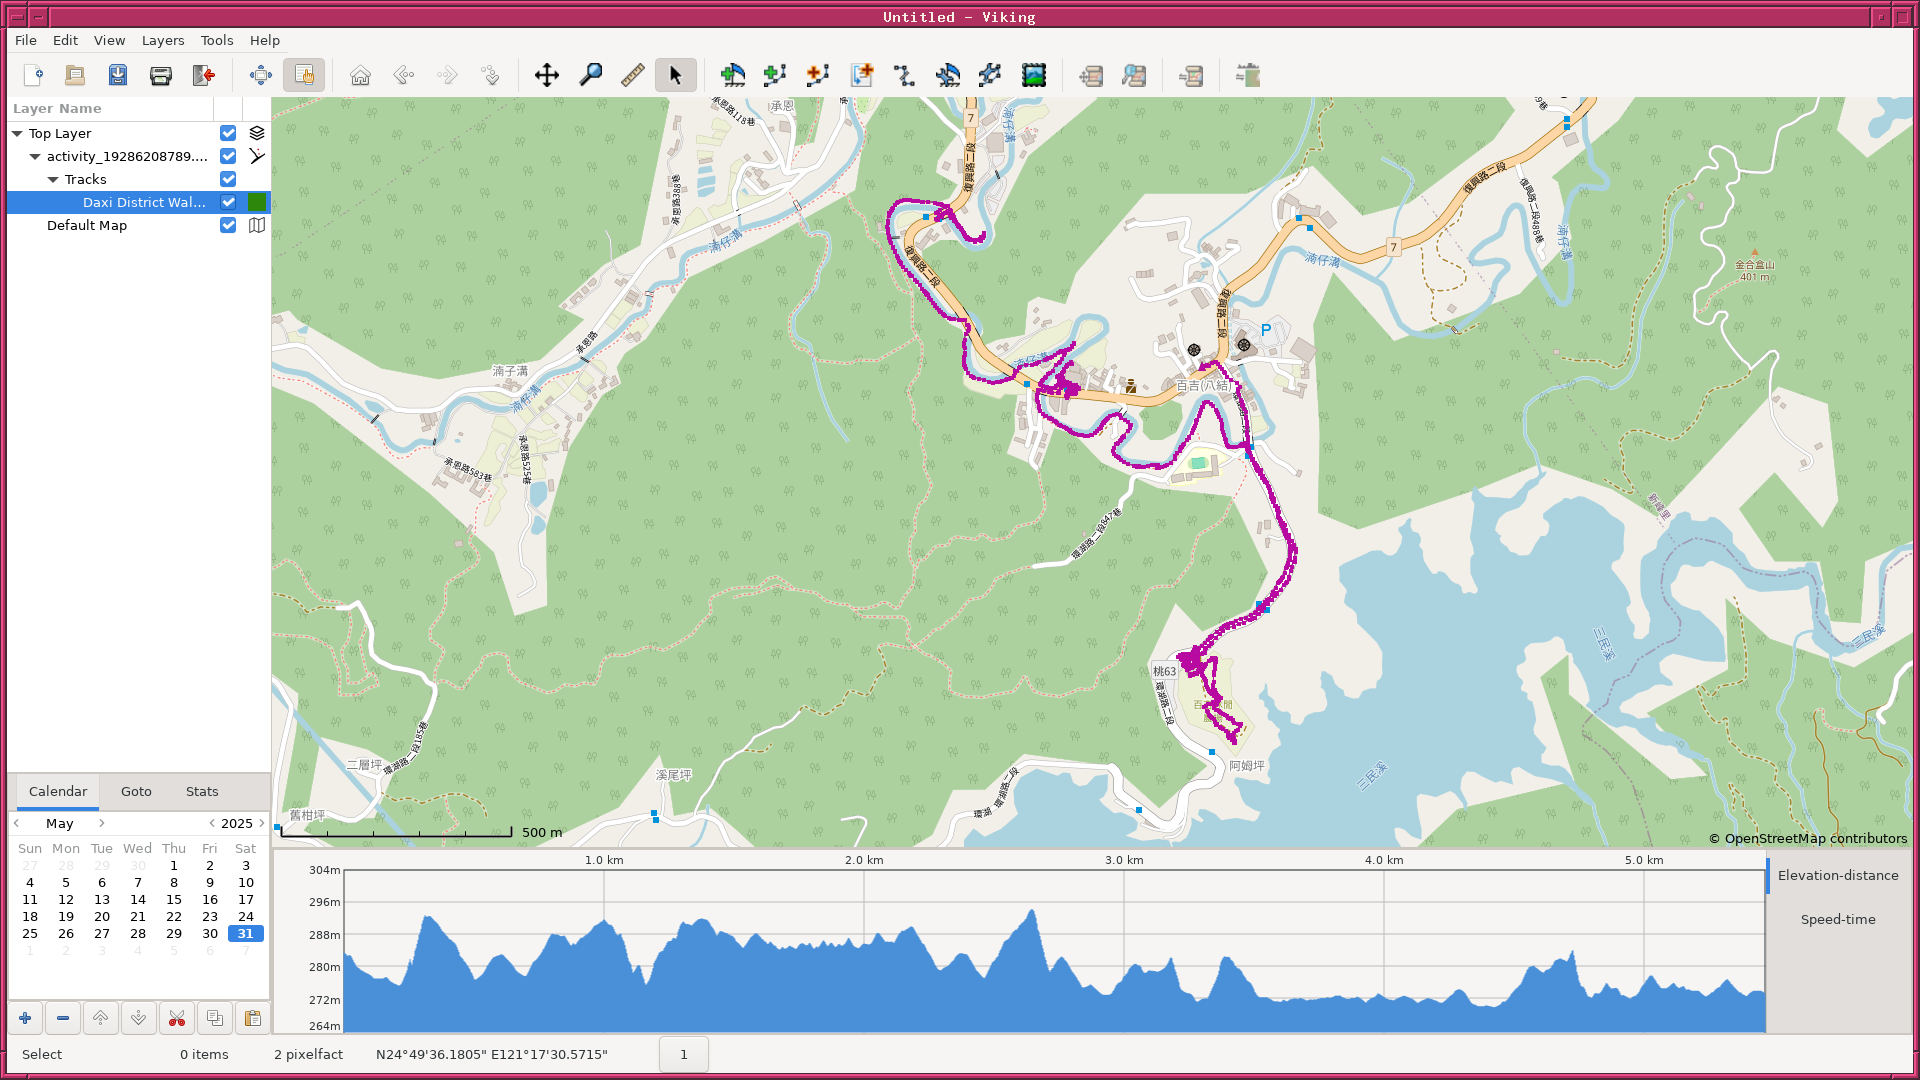Viewport: 1920px width, 1080px height.
Task: Activate the Zoom magnifier tool
Action: click(x=590, y=75)
